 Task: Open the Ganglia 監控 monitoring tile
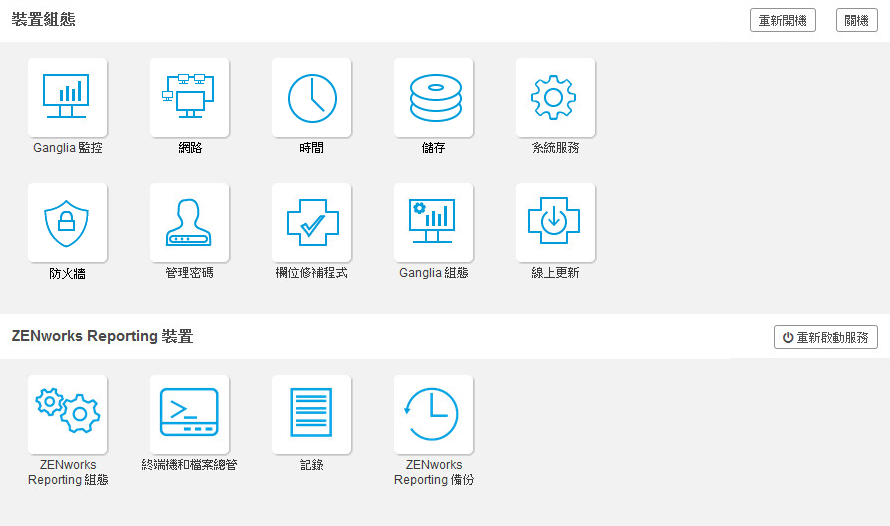(68, 98)
